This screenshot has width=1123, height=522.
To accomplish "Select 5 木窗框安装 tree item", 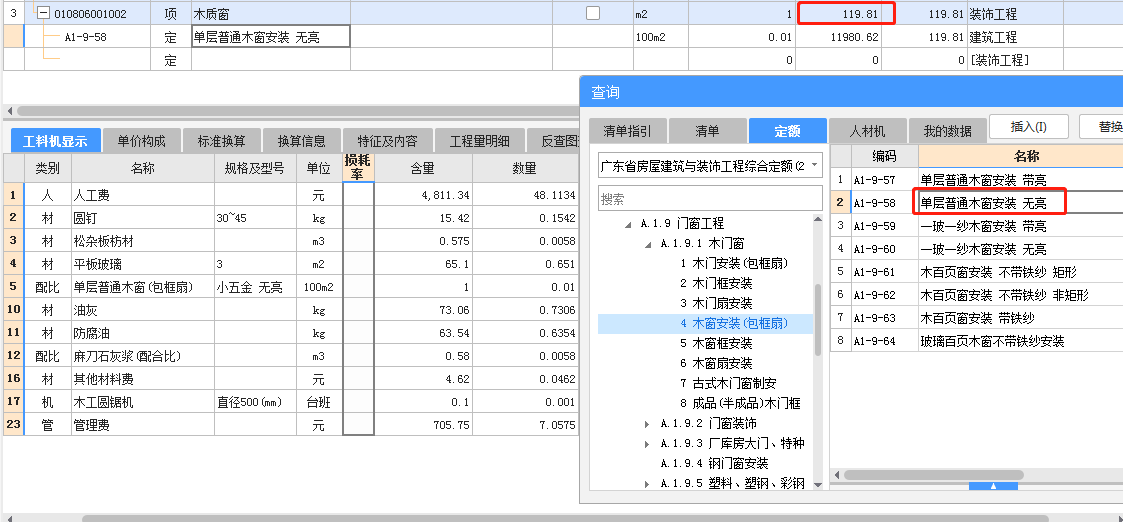I will point(716,344).
